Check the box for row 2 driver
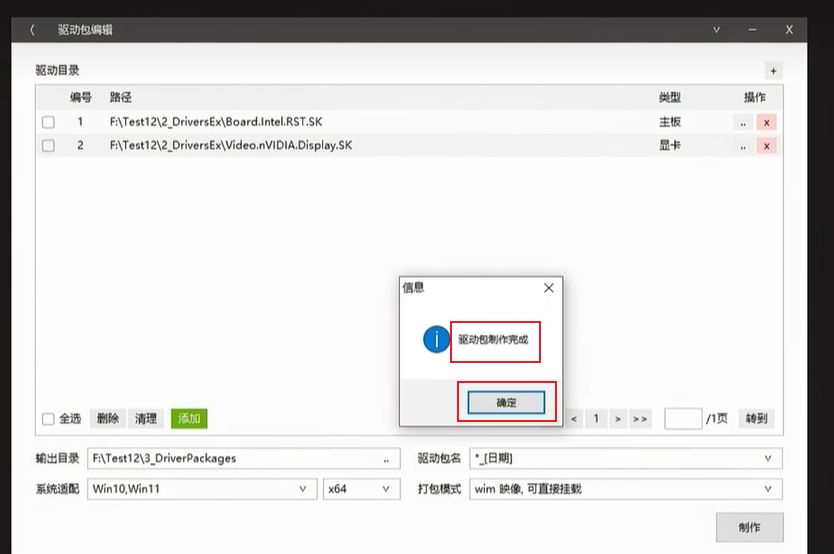 [48, 146]
